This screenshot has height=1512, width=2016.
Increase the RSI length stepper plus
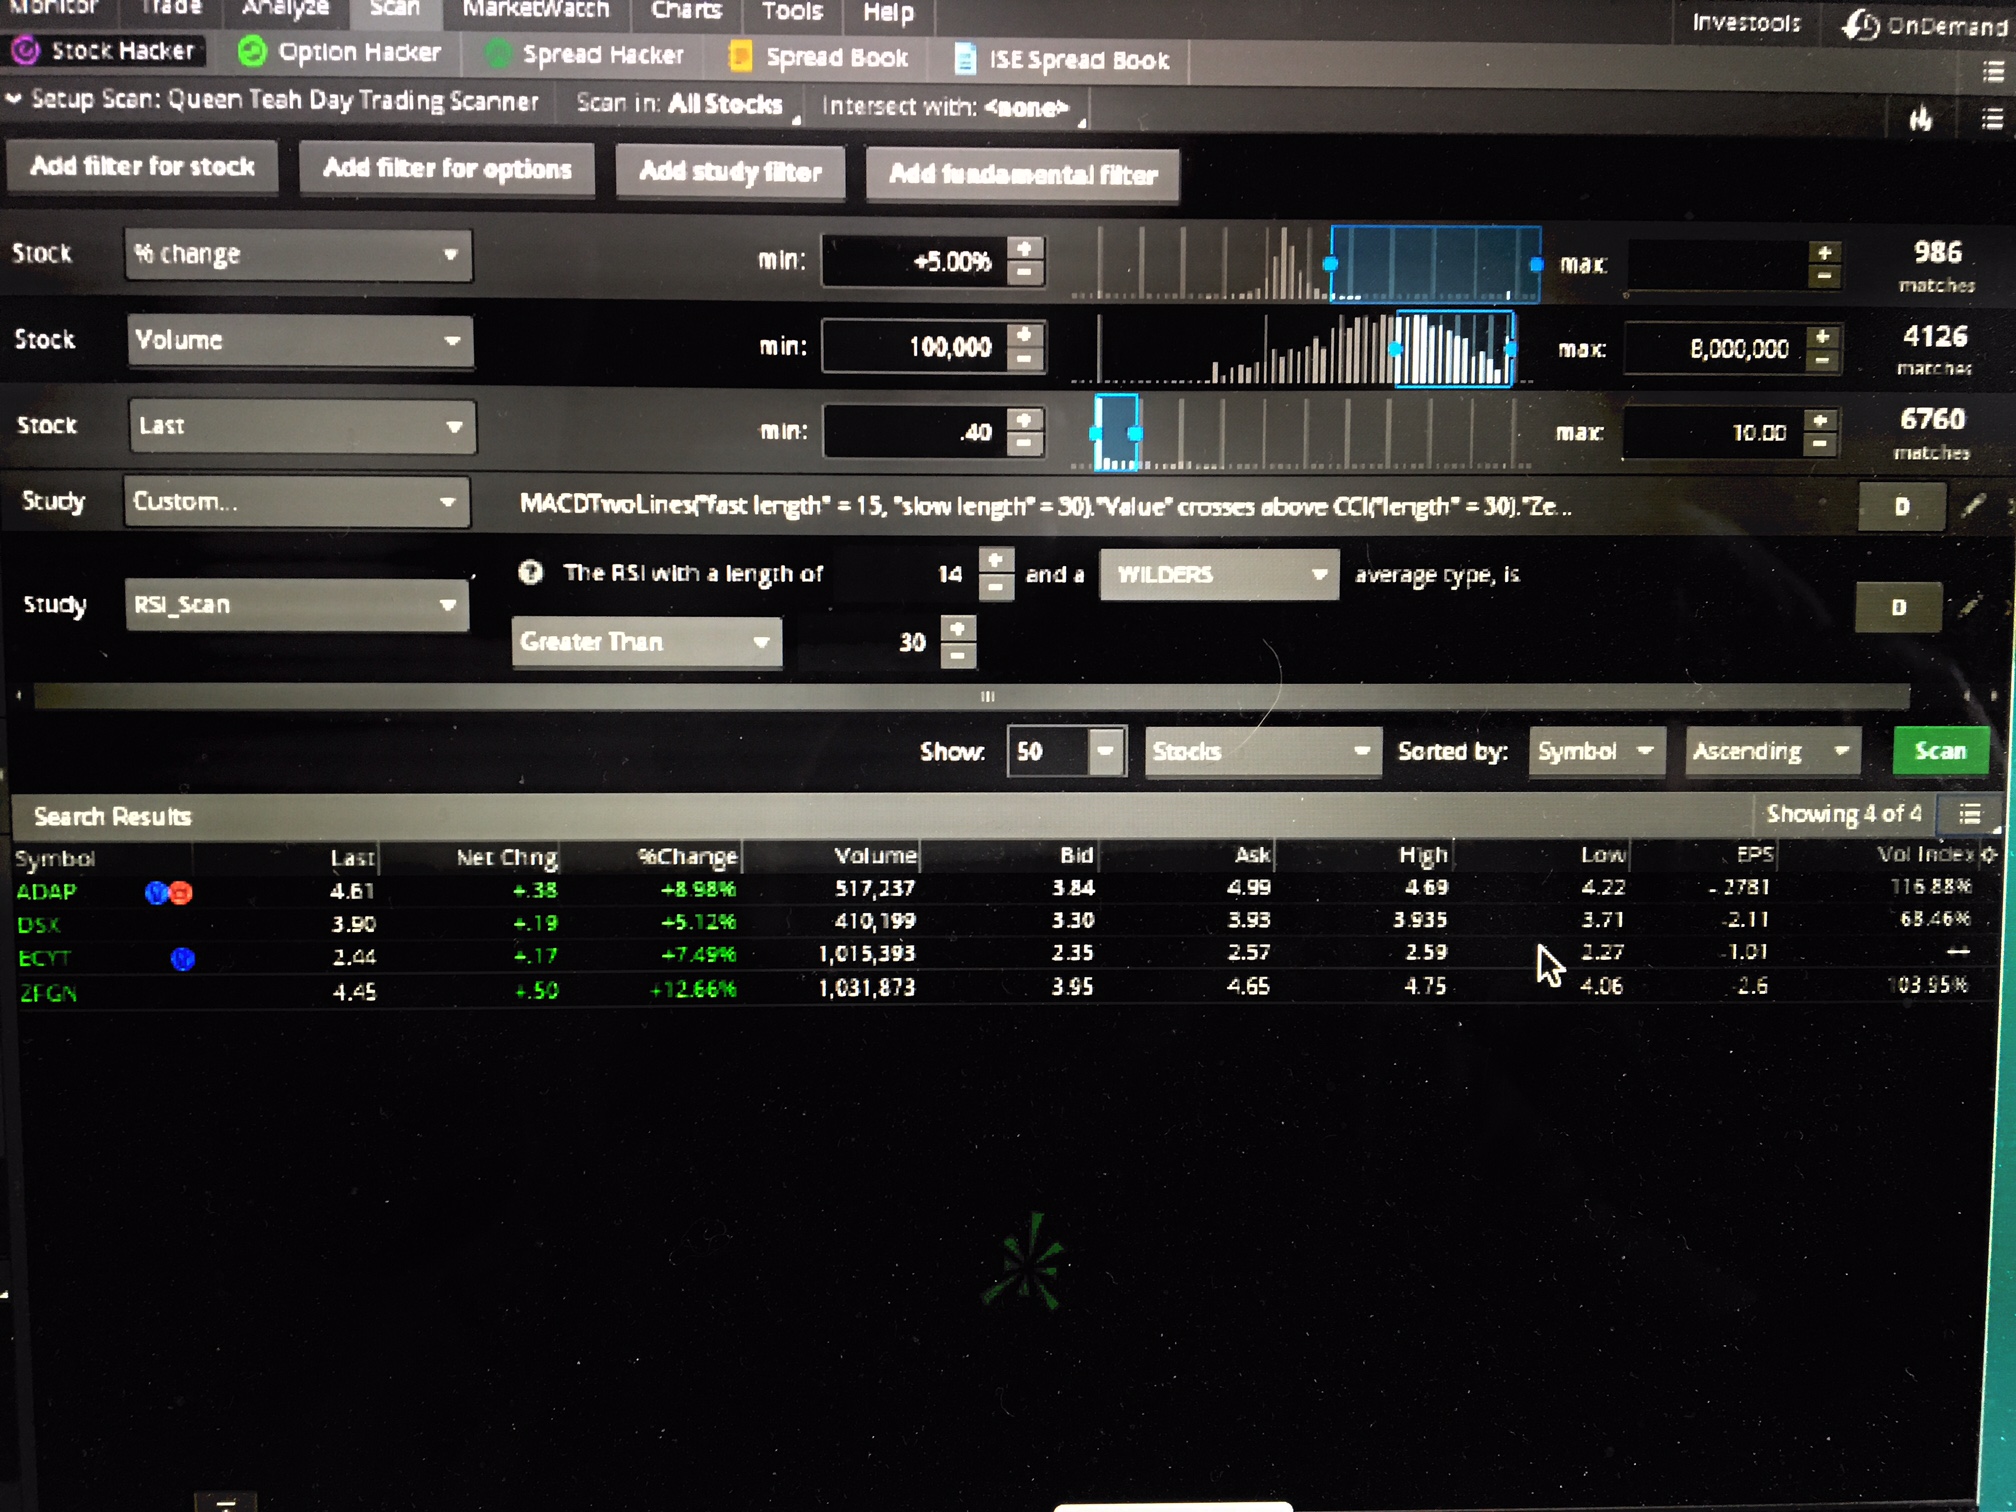click(x=995, y=561)
